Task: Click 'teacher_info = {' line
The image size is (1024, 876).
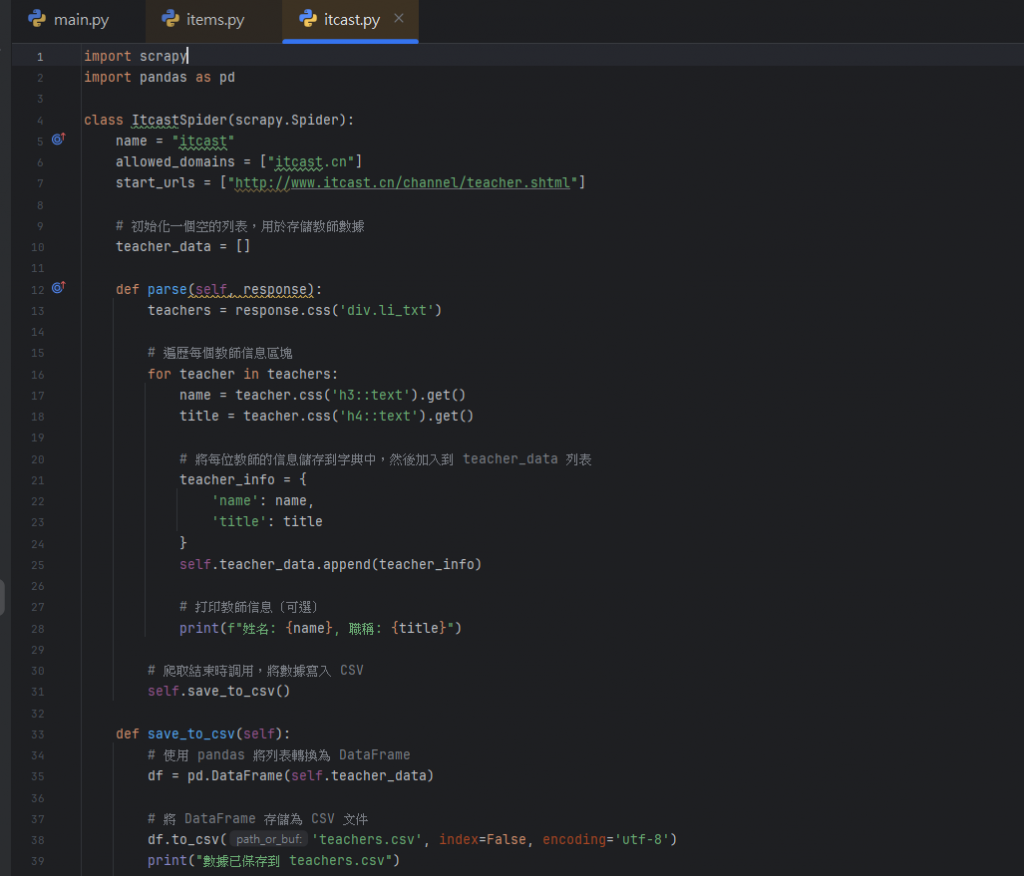Action: coord(243,479)
